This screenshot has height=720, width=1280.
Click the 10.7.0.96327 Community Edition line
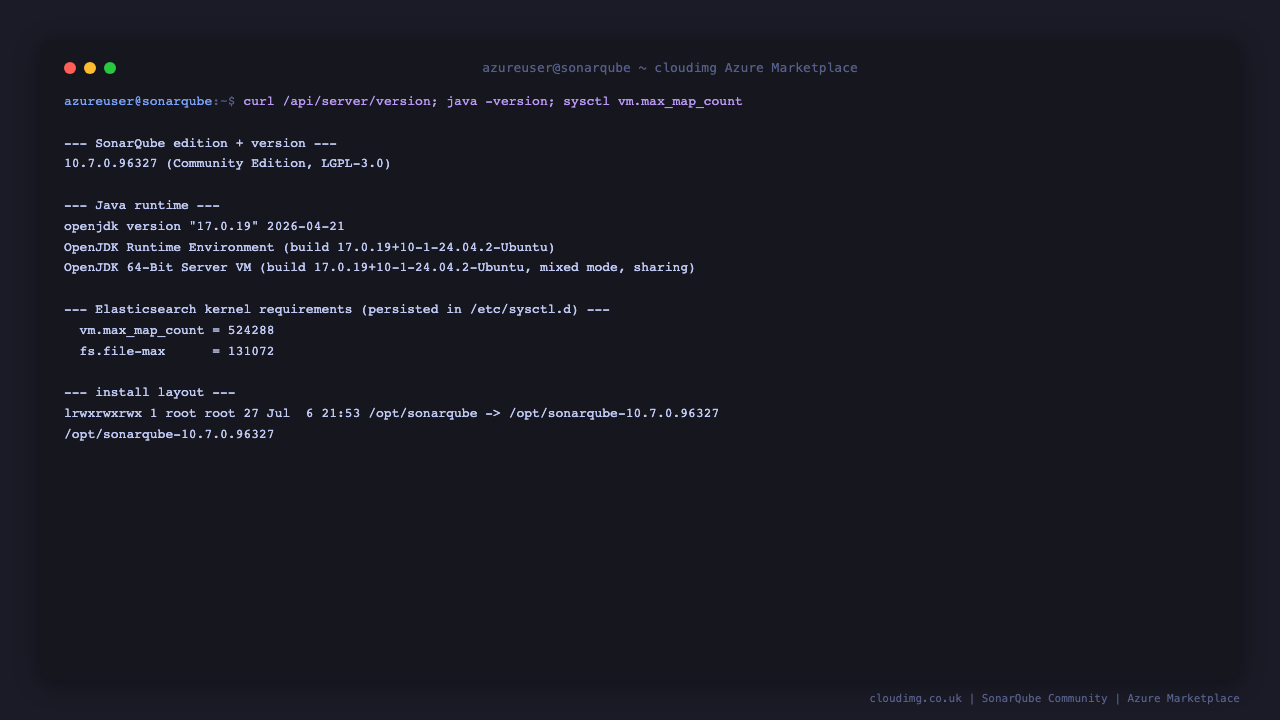(228, 163)
